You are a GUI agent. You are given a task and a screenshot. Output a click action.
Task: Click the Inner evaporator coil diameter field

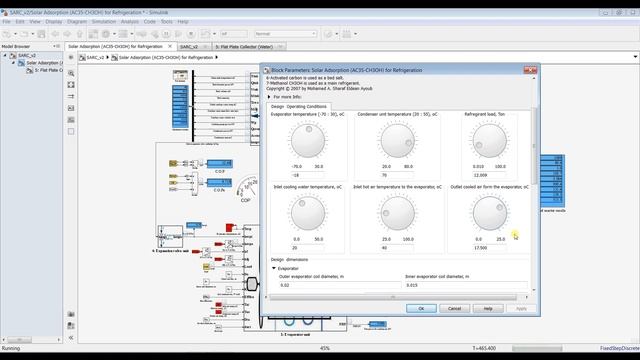tap(466, 285)
